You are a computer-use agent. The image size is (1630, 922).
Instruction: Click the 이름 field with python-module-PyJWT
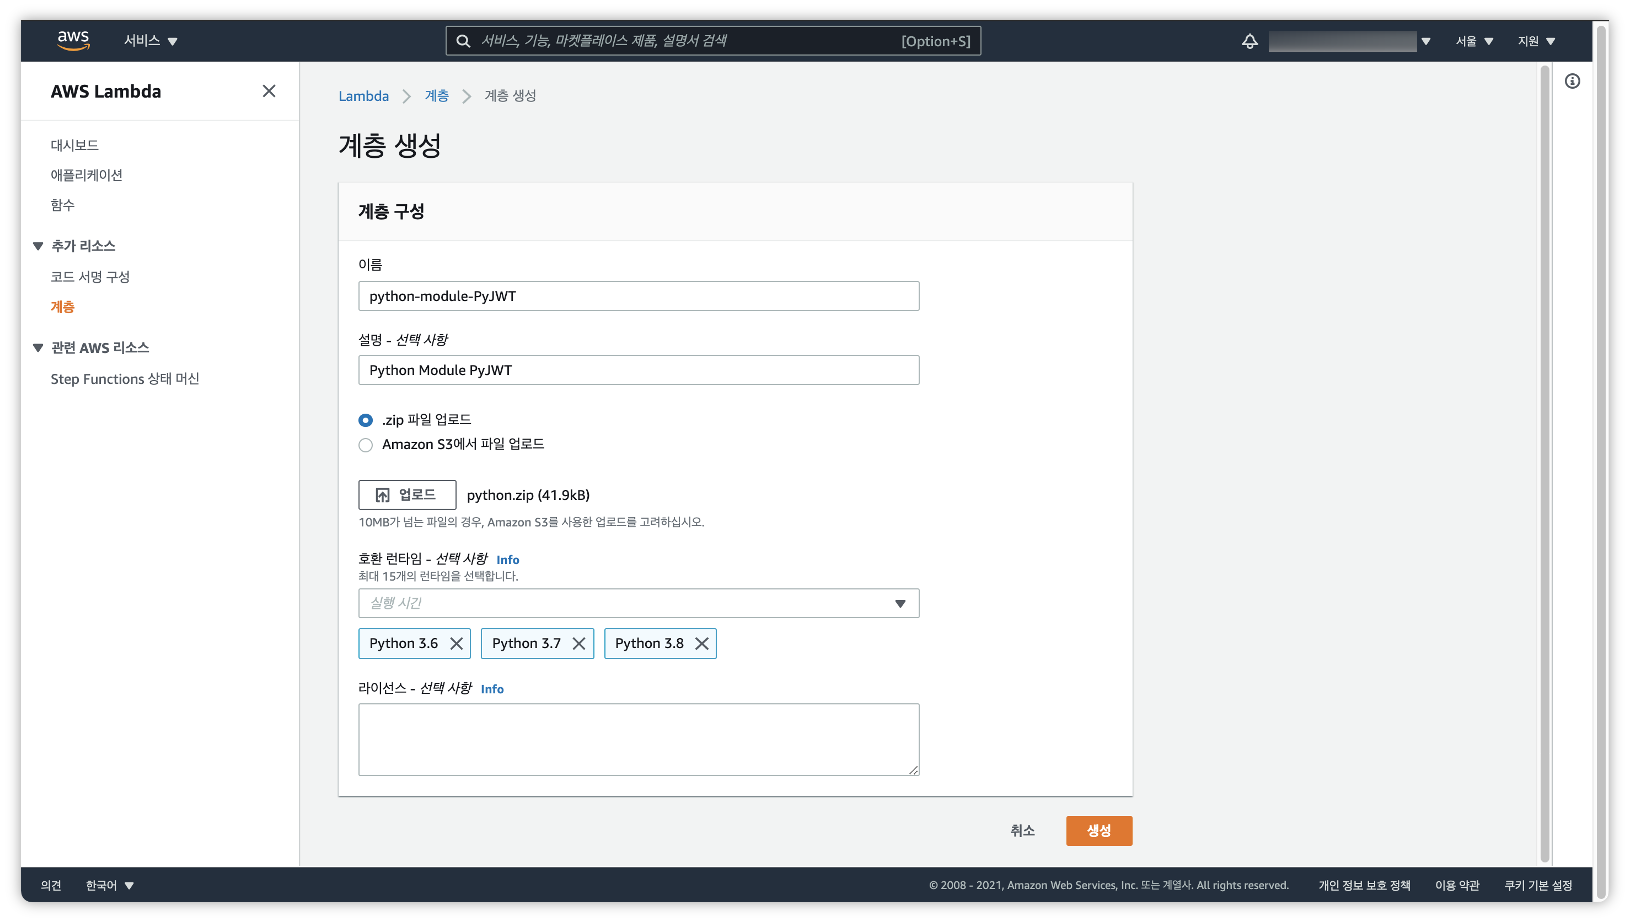point(639,296)
